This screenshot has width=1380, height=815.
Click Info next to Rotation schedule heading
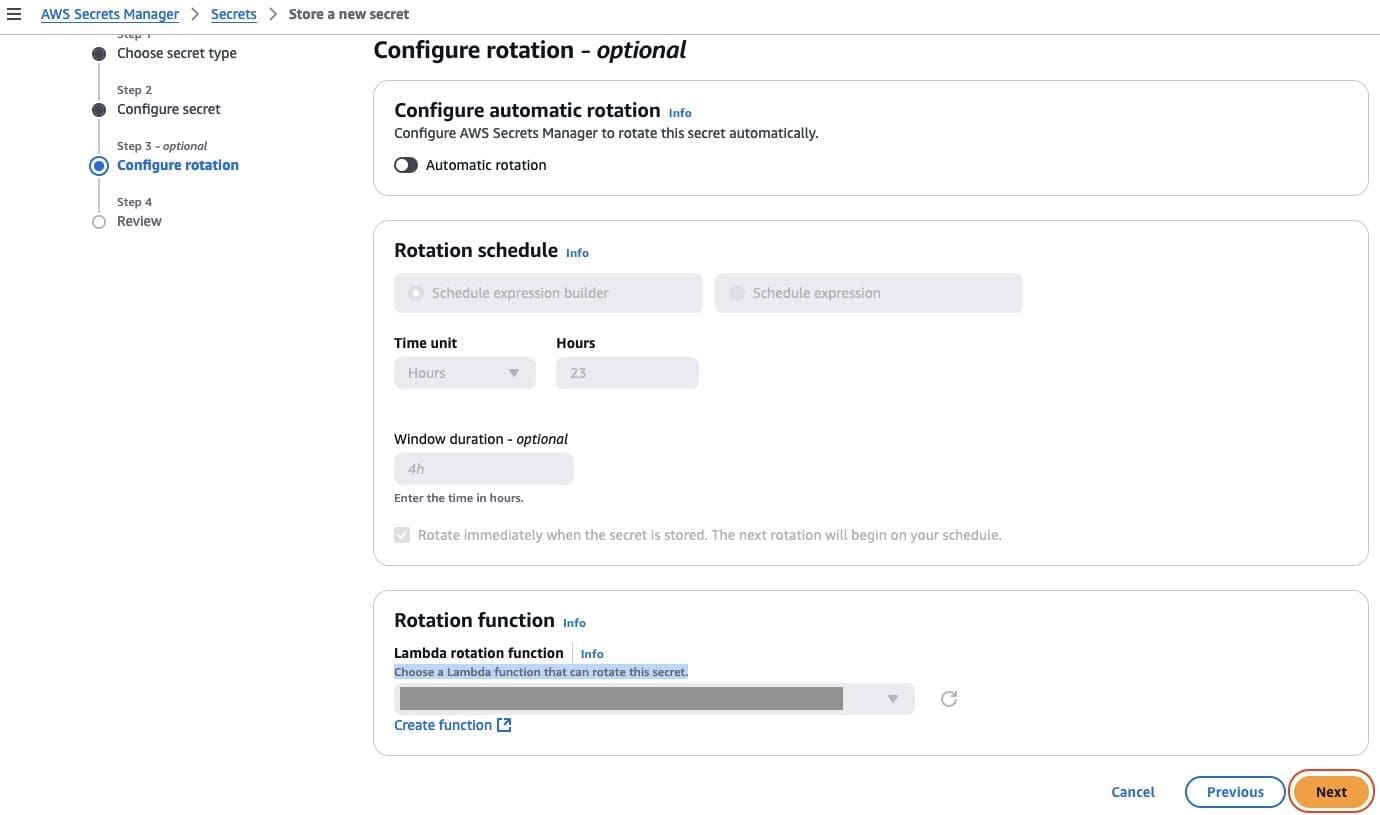[577, 252]
